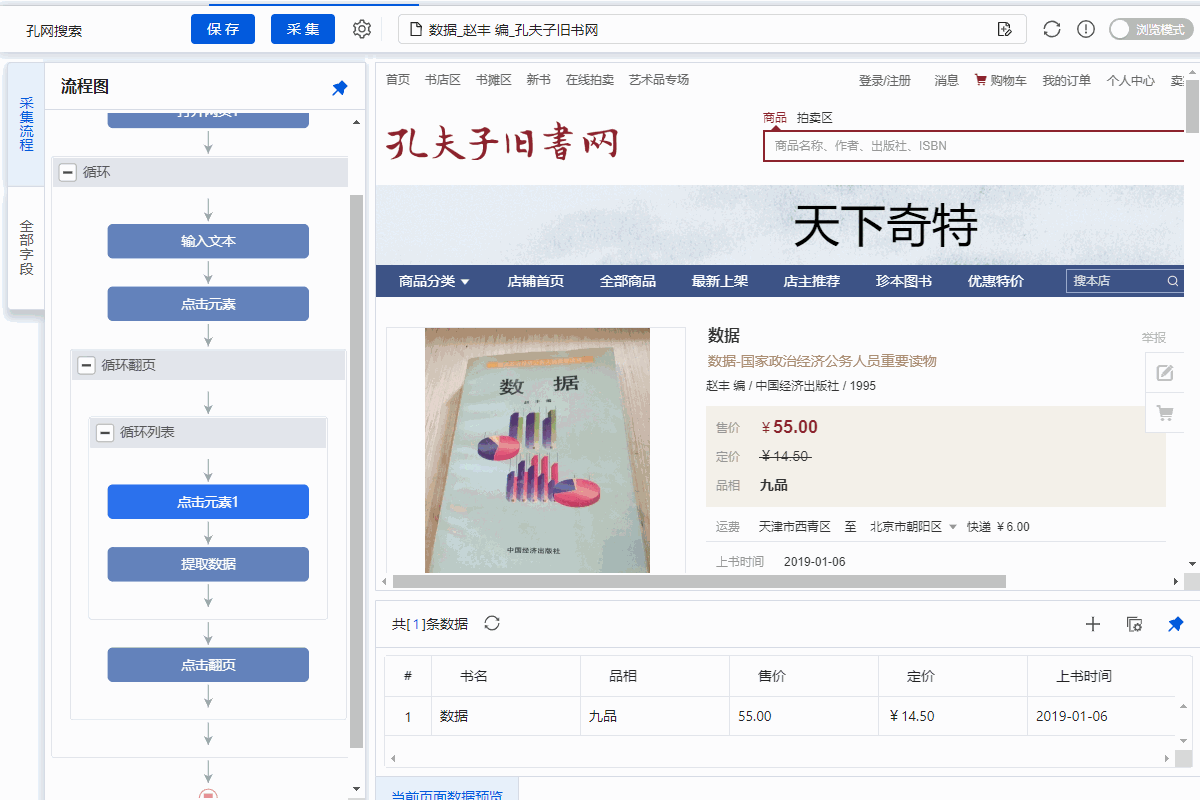This screenshot has height=800, width=1200.
Task: Click the web page horizontal scrollbar
Action: (x=699, y=581)
